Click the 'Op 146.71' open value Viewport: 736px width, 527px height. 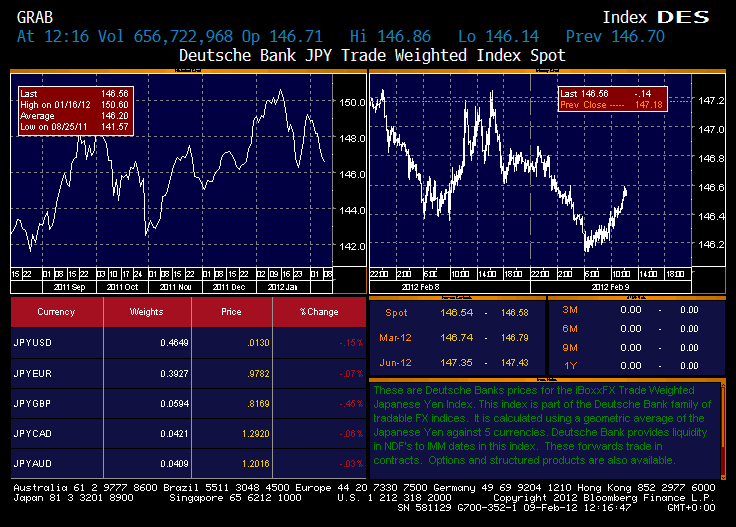tap(282, 37)
